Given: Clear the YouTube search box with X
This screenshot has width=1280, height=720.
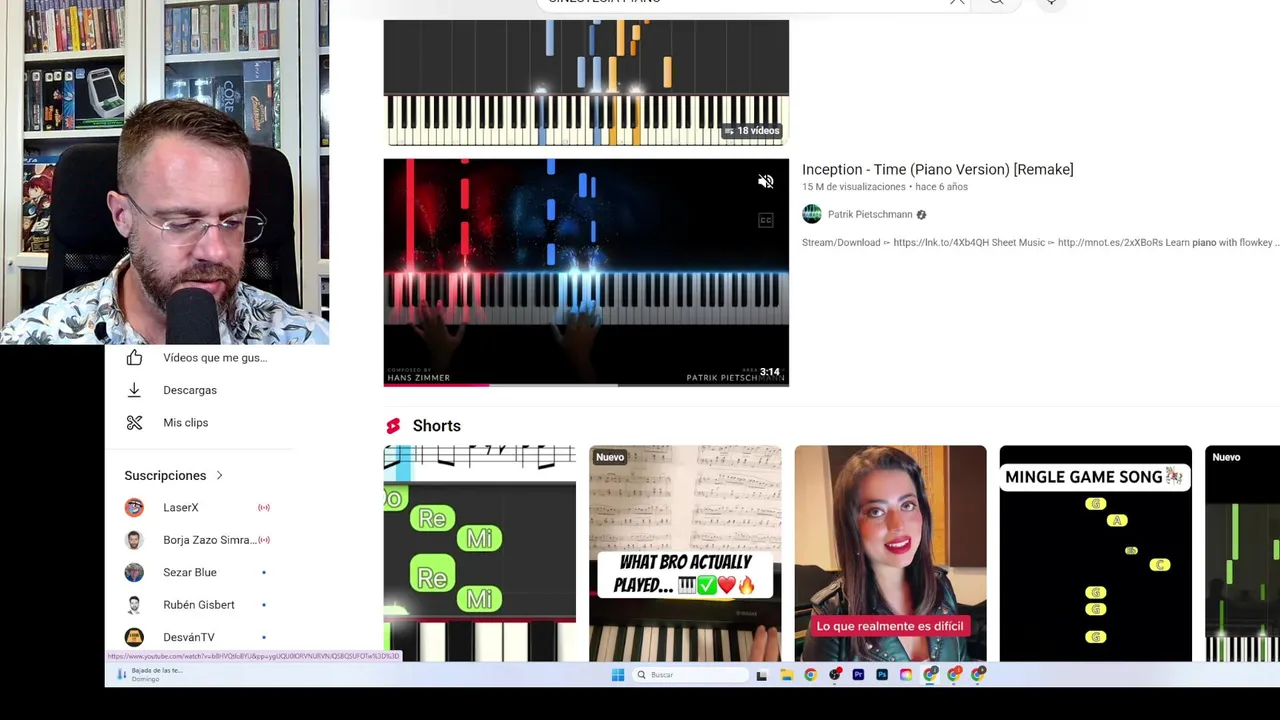Looking at the screenshot, I should (x=957, y=2).
